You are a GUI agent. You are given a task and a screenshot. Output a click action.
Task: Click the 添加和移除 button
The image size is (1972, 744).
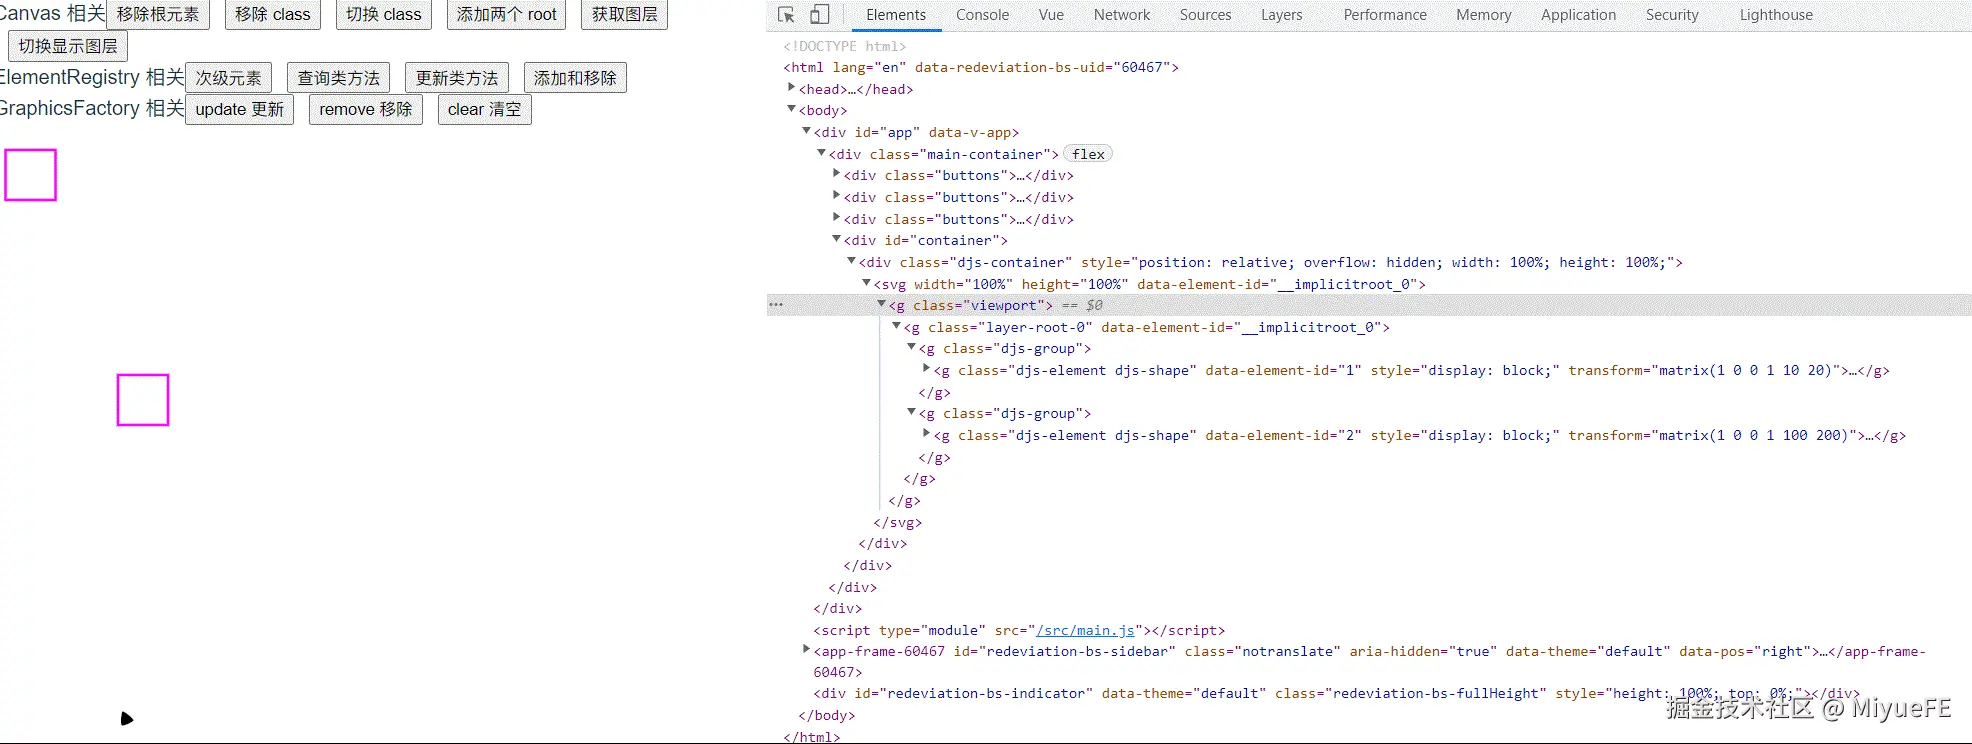click(575, 78)
